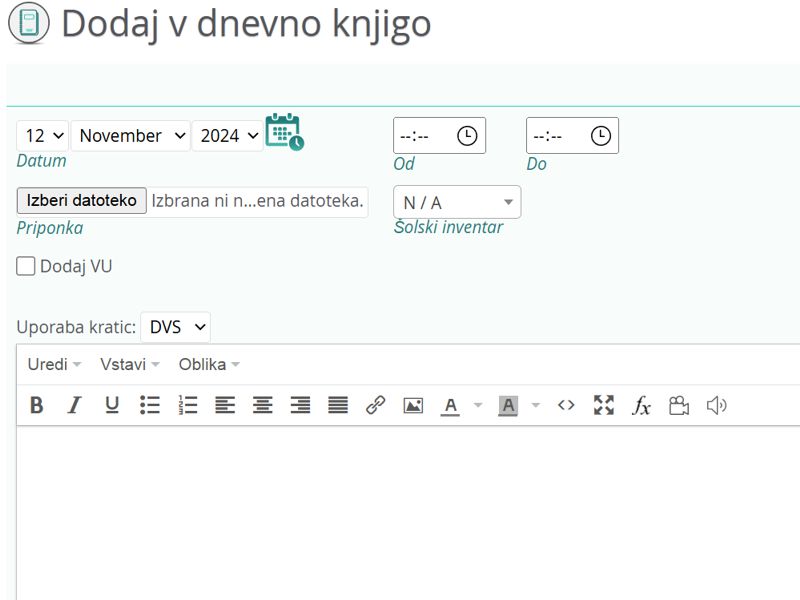
Task: Open the source code view
Action: [x=566, y=405]
